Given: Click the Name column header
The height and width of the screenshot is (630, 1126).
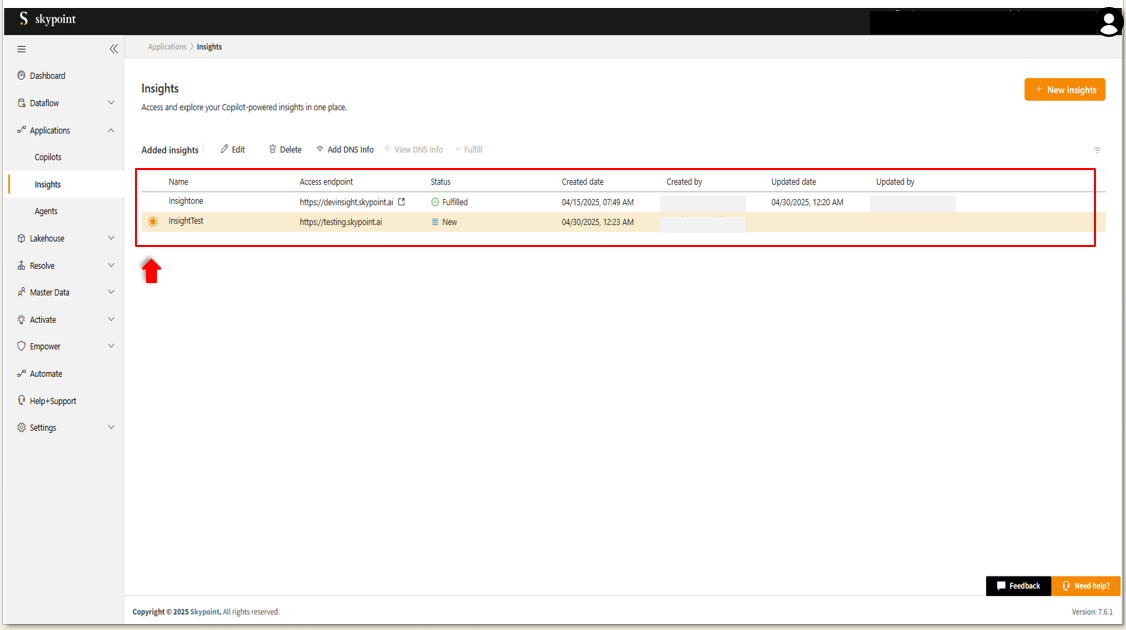Looking at the screenshot, I should (x=178, y=182).
